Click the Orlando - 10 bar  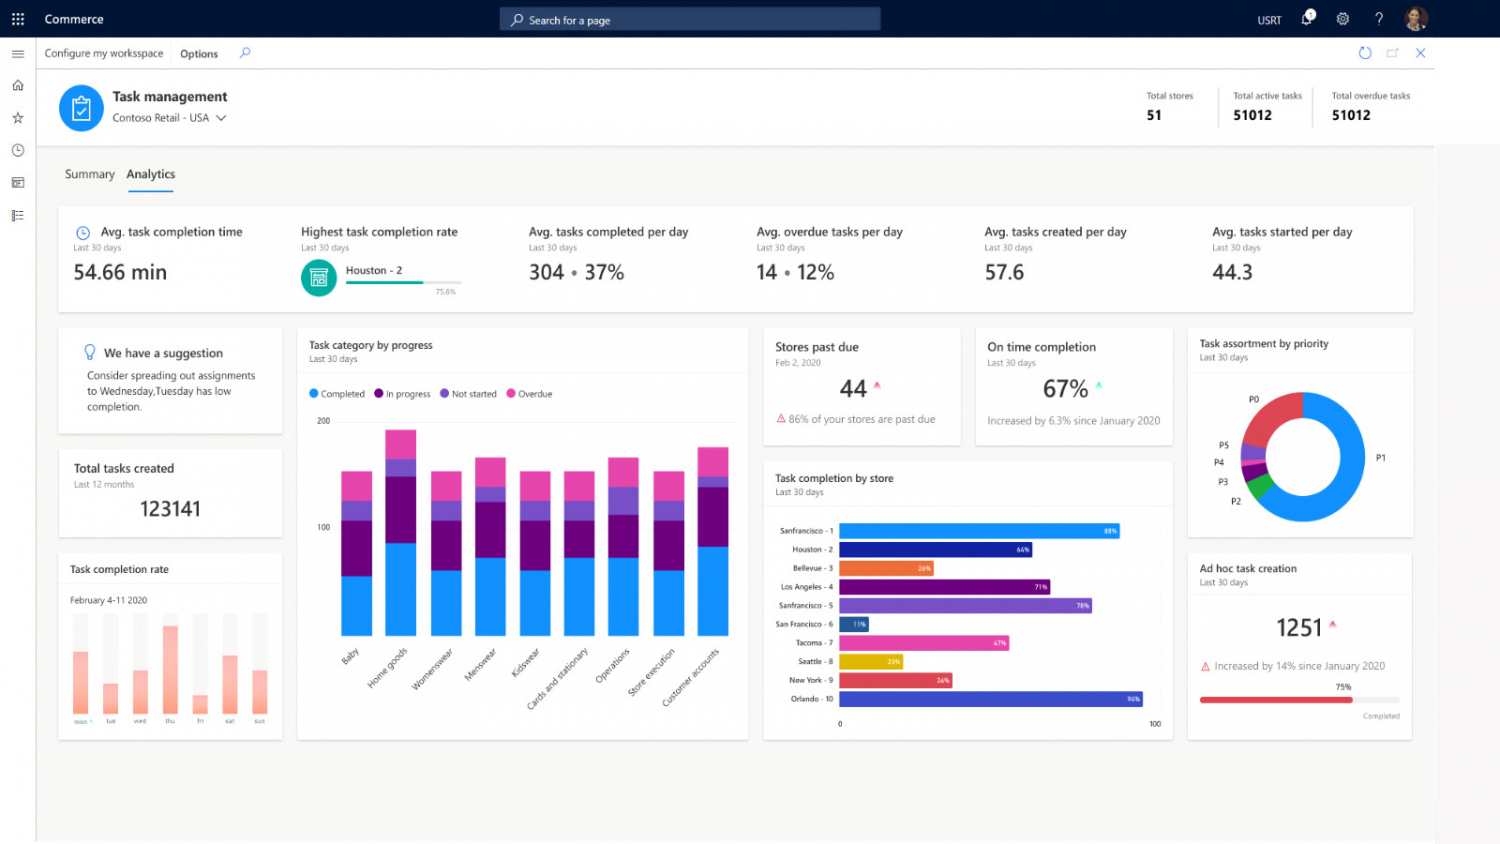991,699
